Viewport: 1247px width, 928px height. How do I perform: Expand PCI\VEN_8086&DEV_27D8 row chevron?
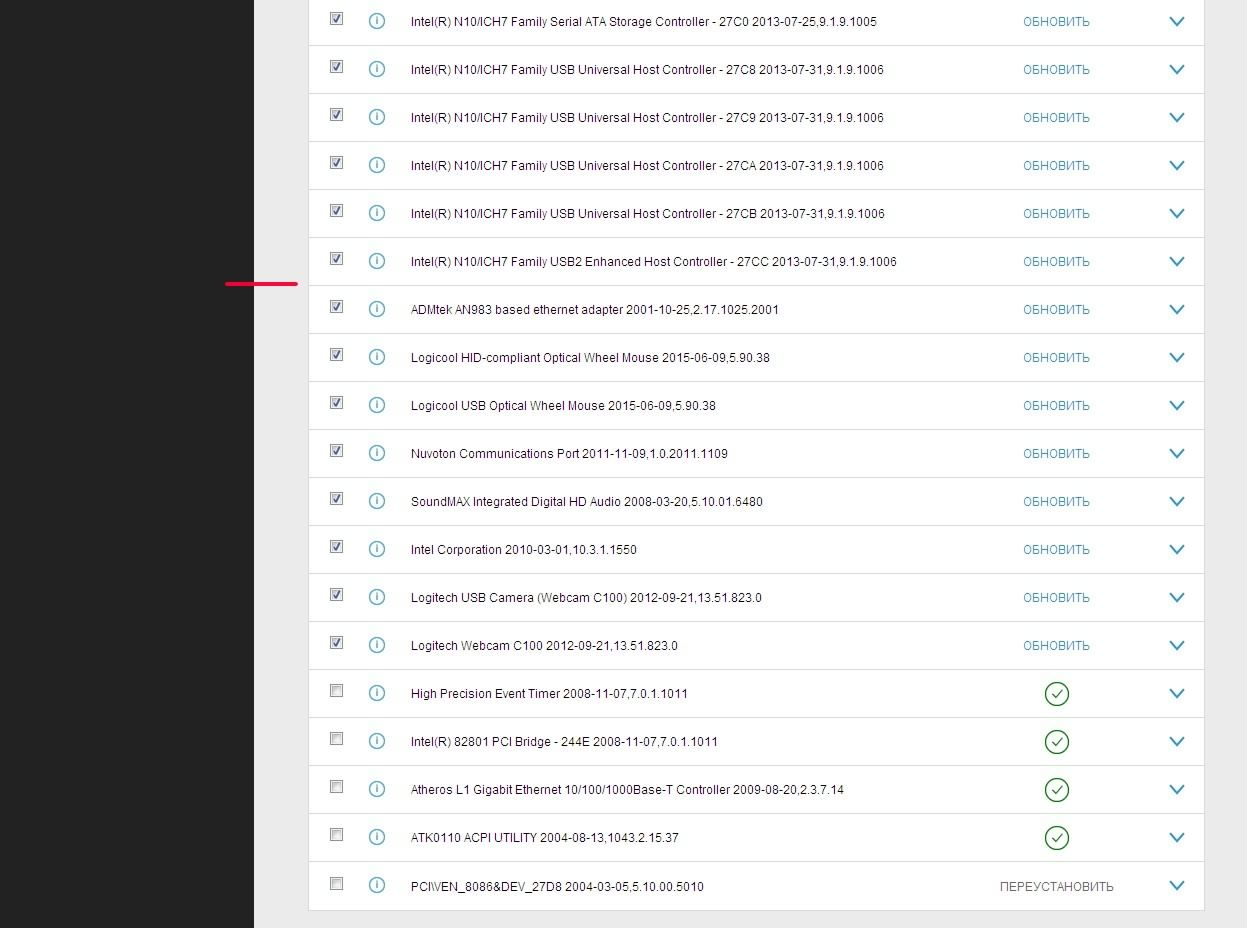[1177, 885]
